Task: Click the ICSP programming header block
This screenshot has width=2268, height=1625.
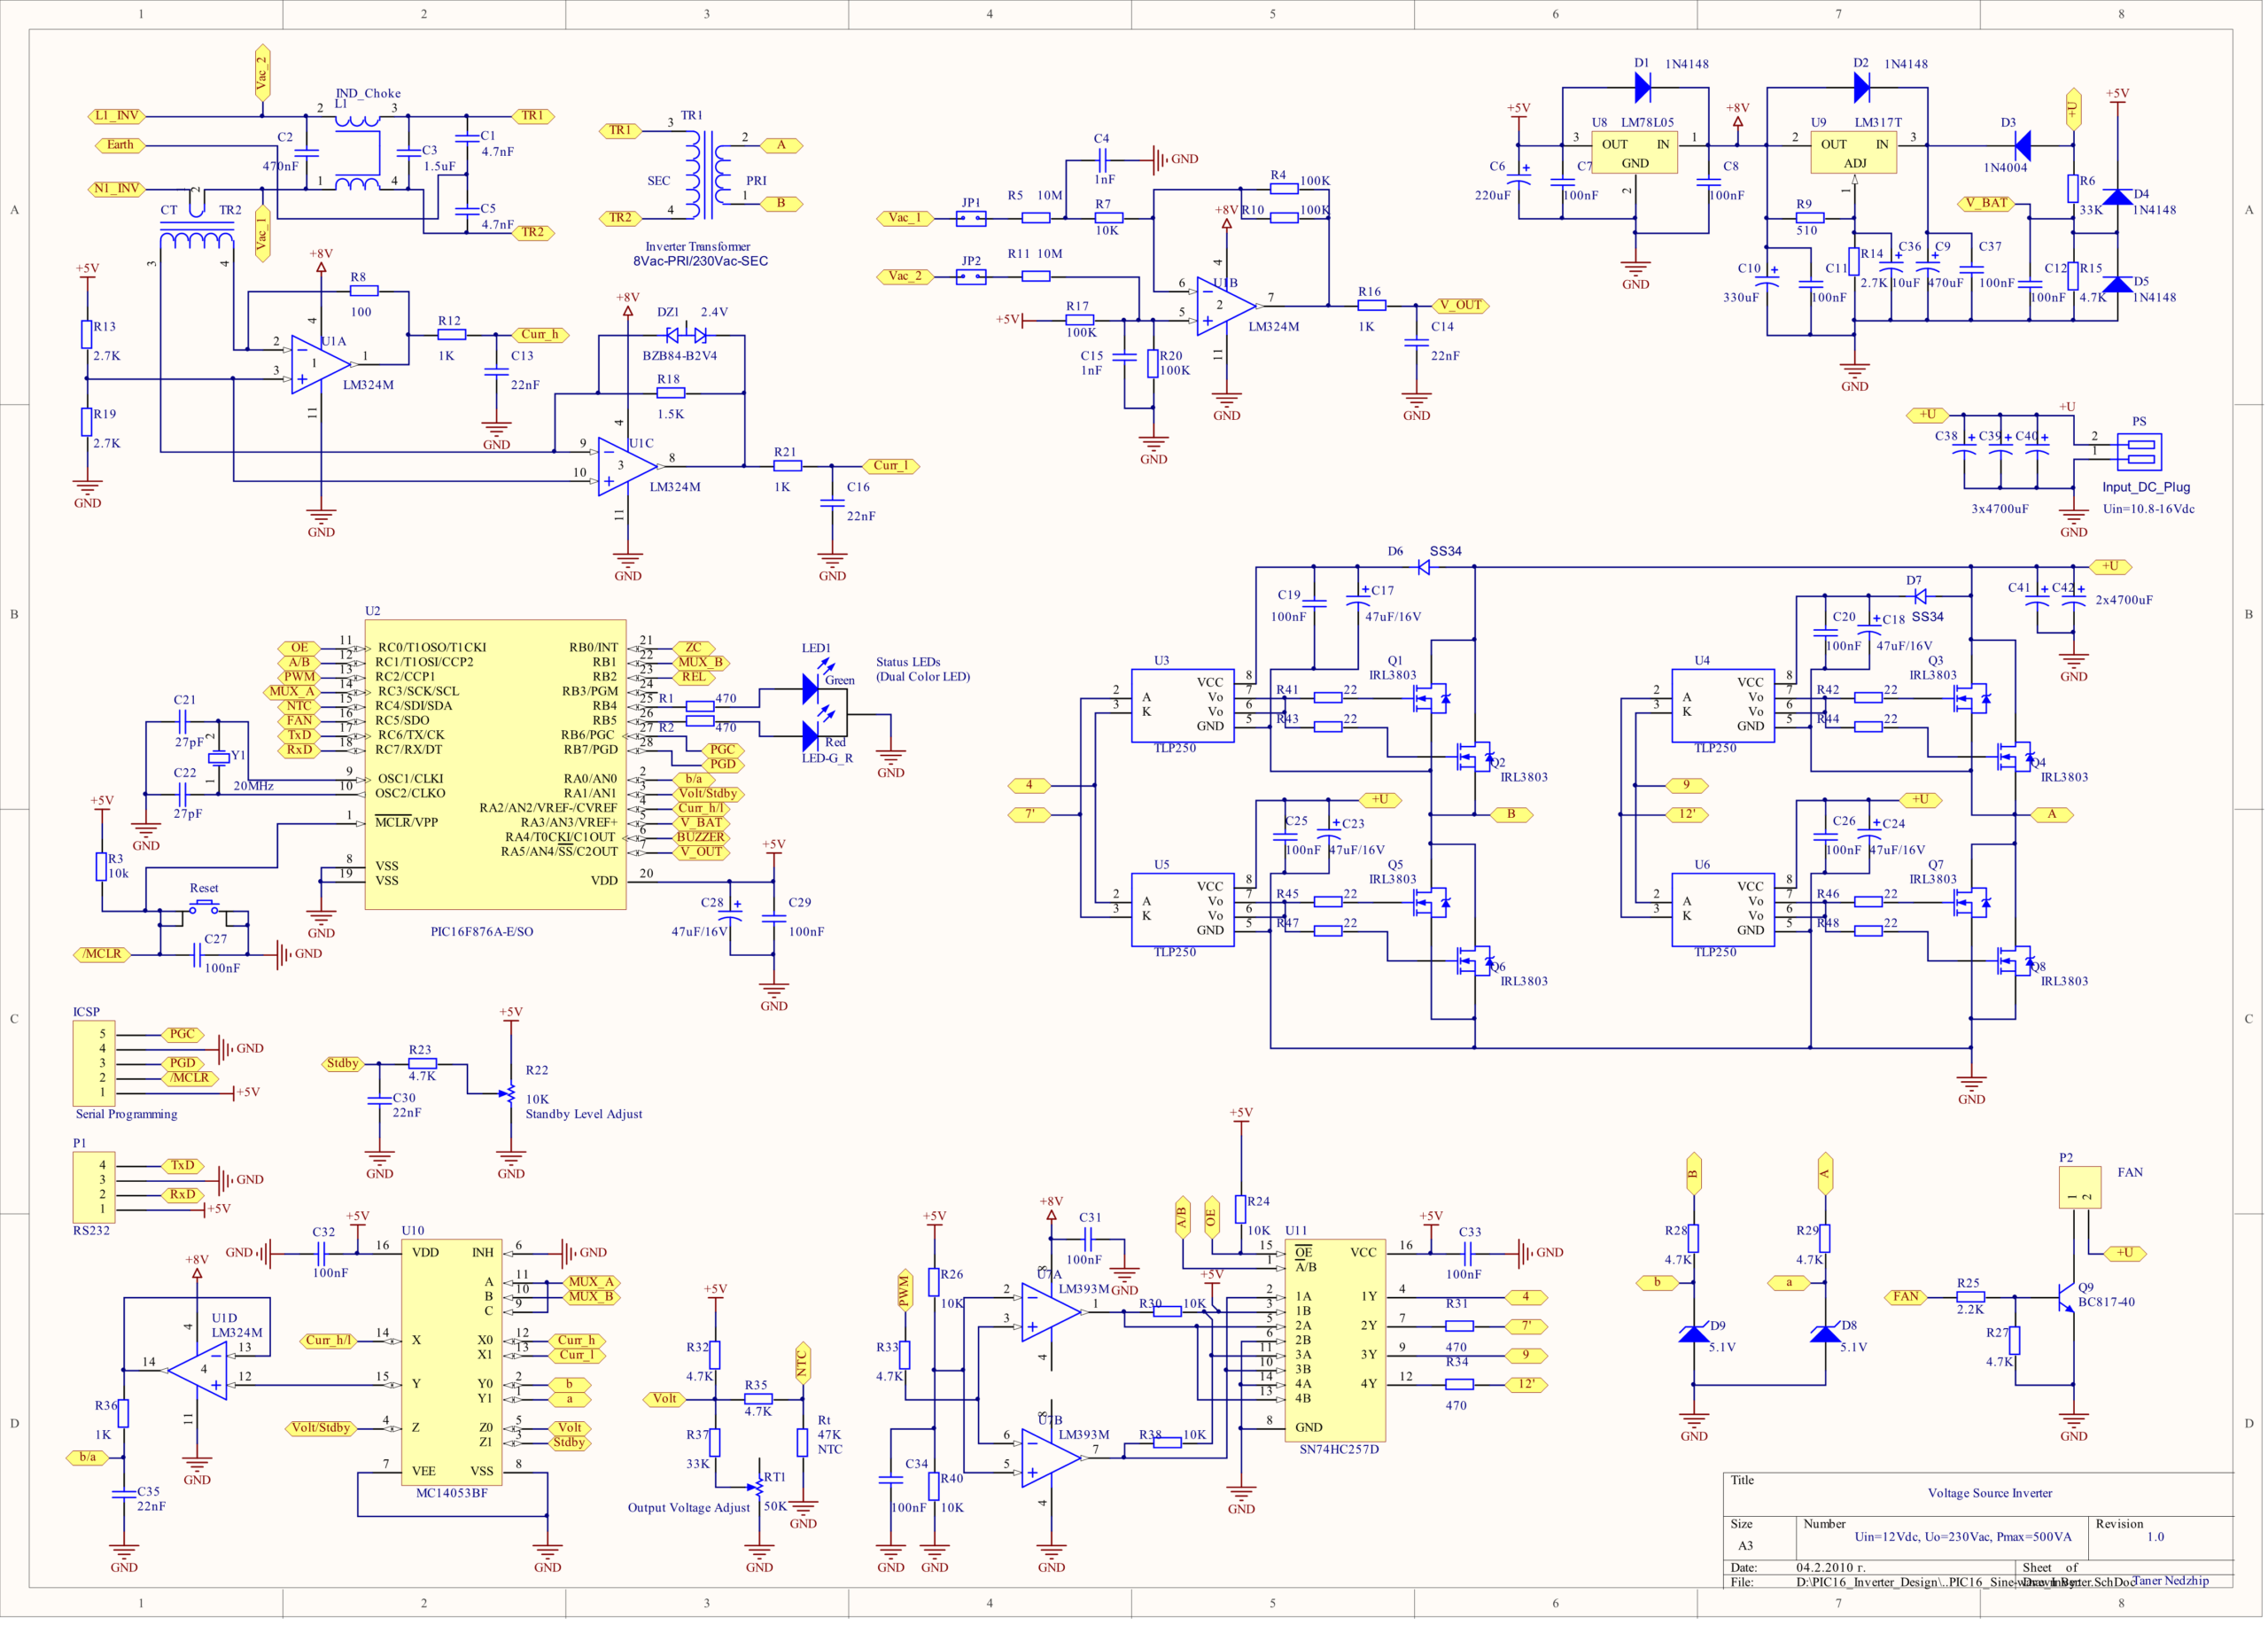Action: [x=94, y=1063]
